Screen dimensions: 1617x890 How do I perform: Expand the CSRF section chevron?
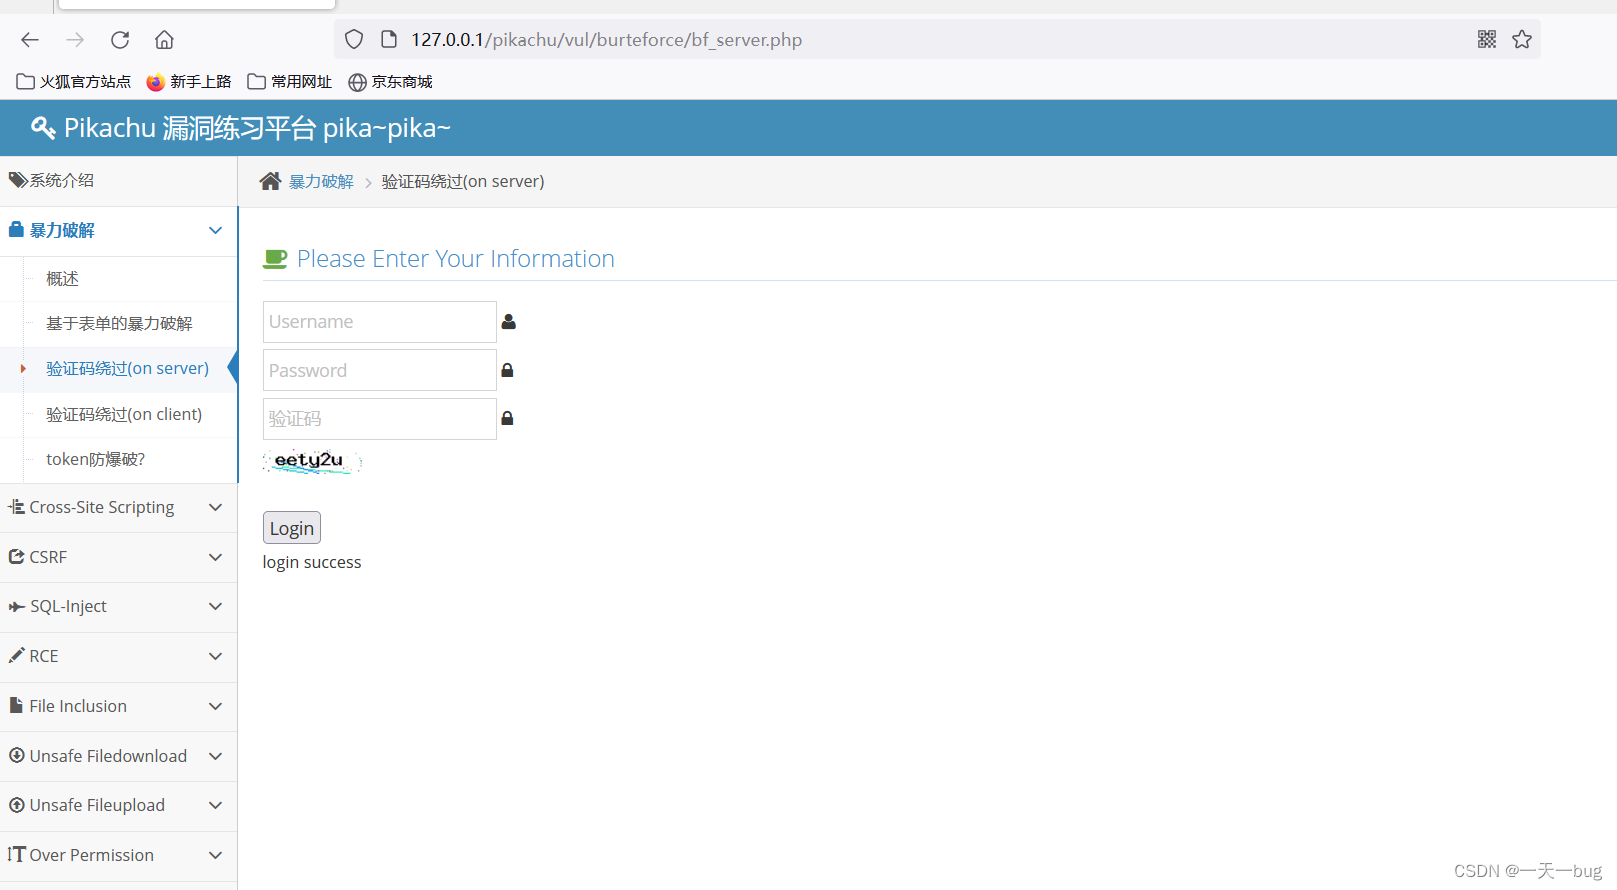tap(215, 557)
